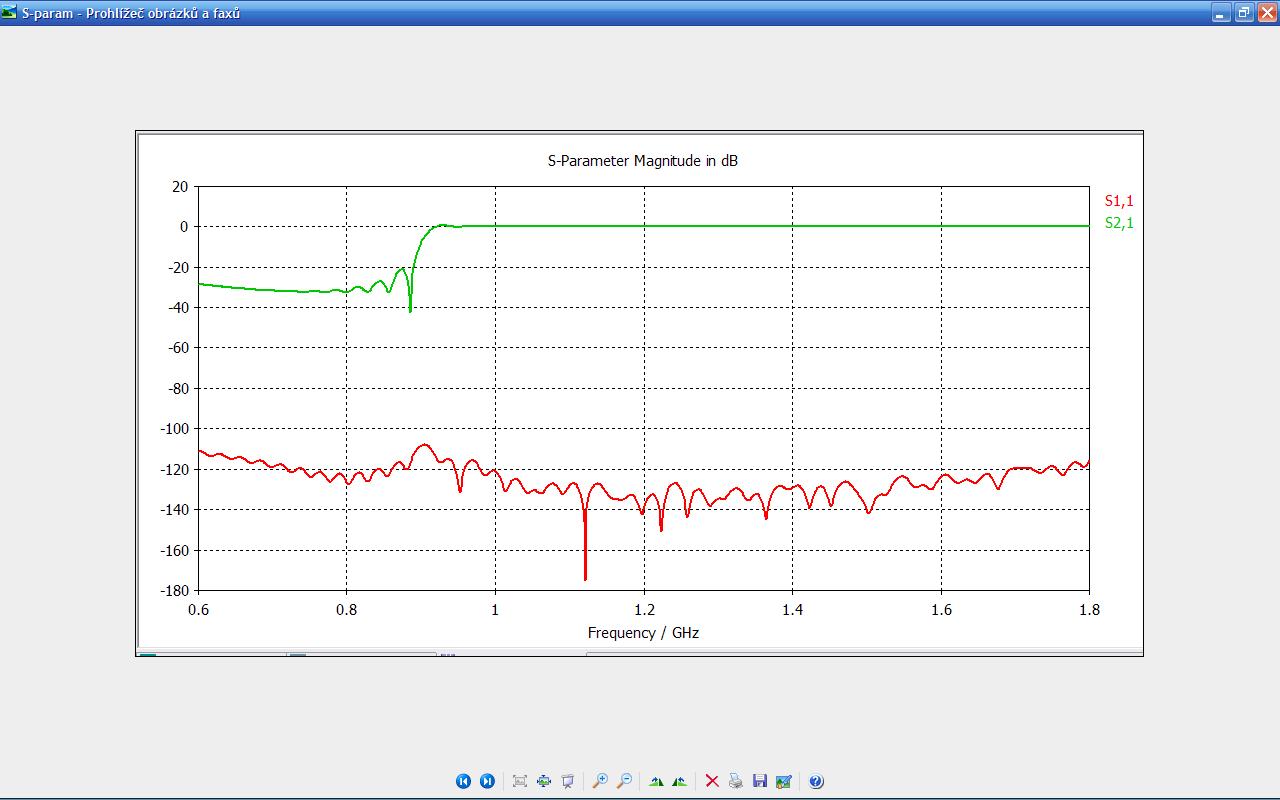This screenshot has width=1280, height=800.
Task: Click the viewer app icon in the title bar
Action: click(9, 12)
